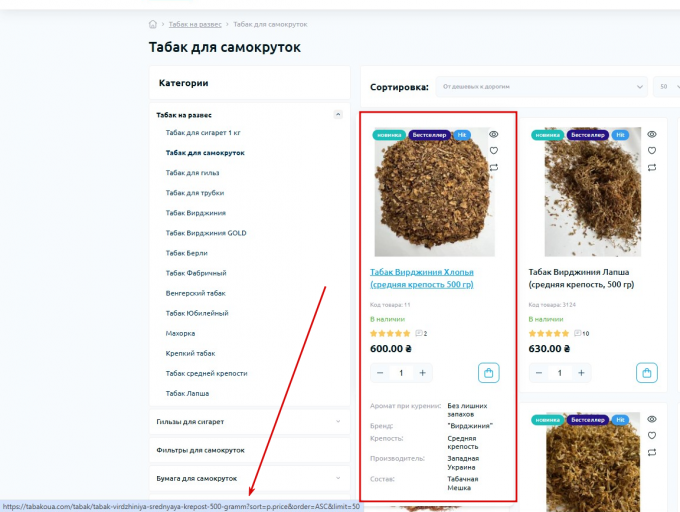Viewport: 680px width, 512px height.
Task: Open category 'Табак Берли'
Action: [x=186, y=253]
